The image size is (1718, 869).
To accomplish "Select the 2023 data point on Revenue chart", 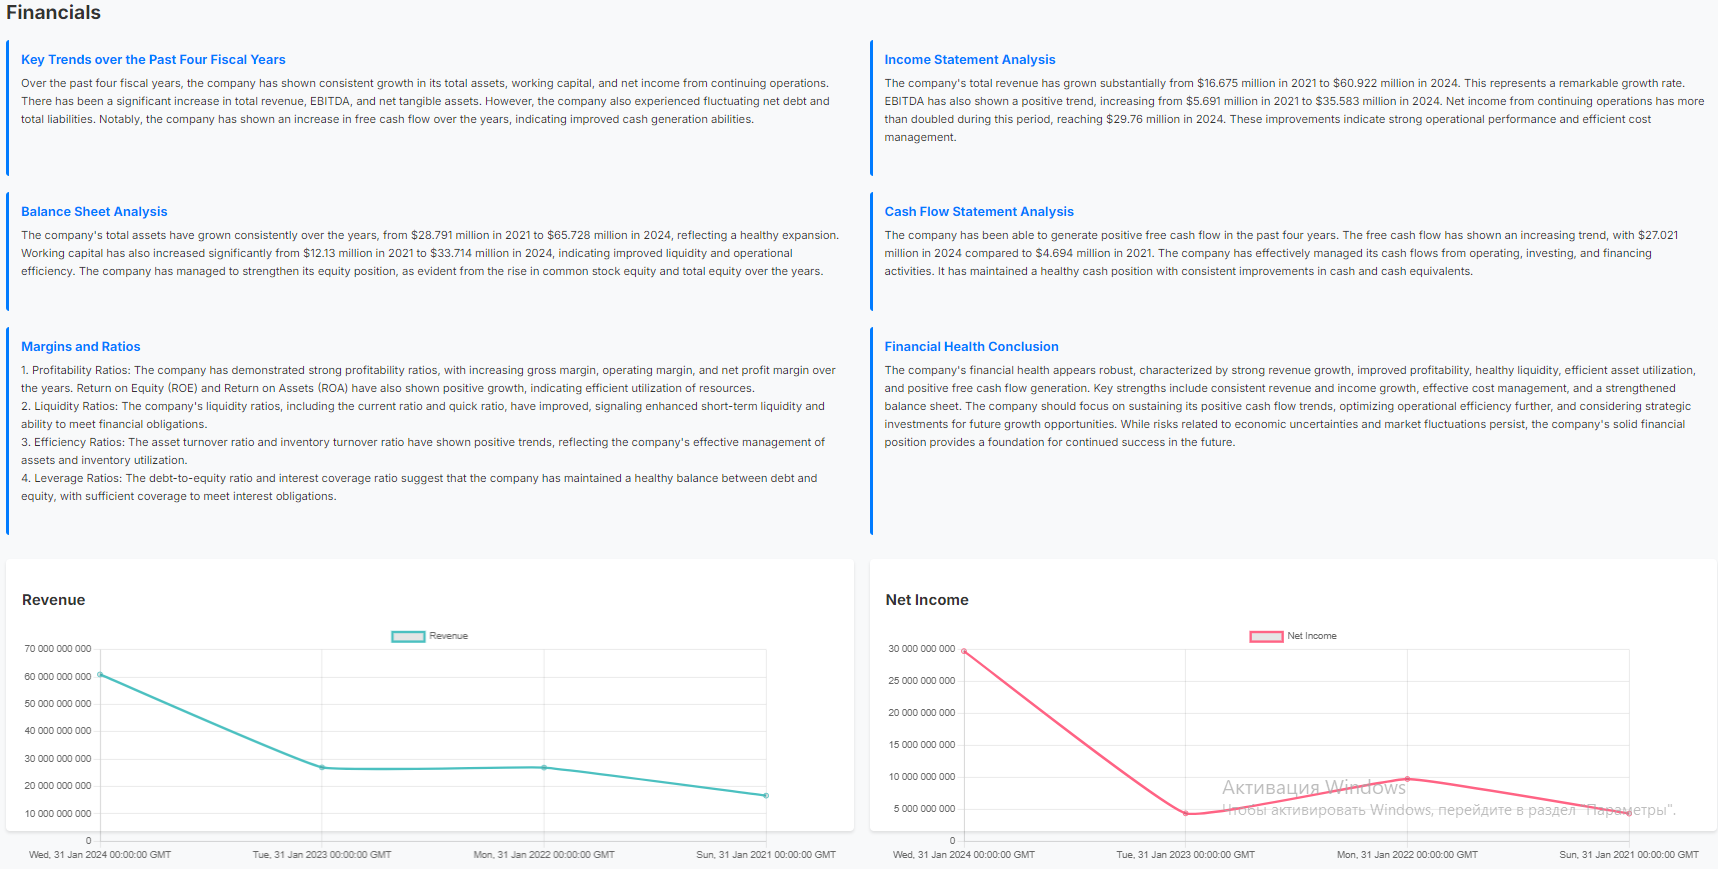I will coord(322,768).
